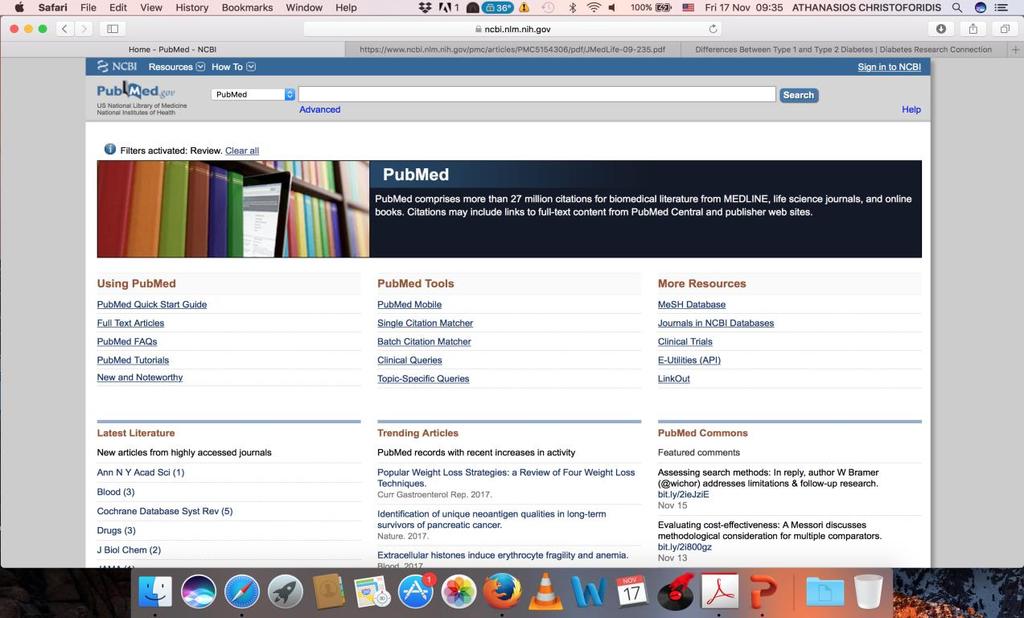
Task: Click the PubMed Search button
Action: [x=798, y=95]
